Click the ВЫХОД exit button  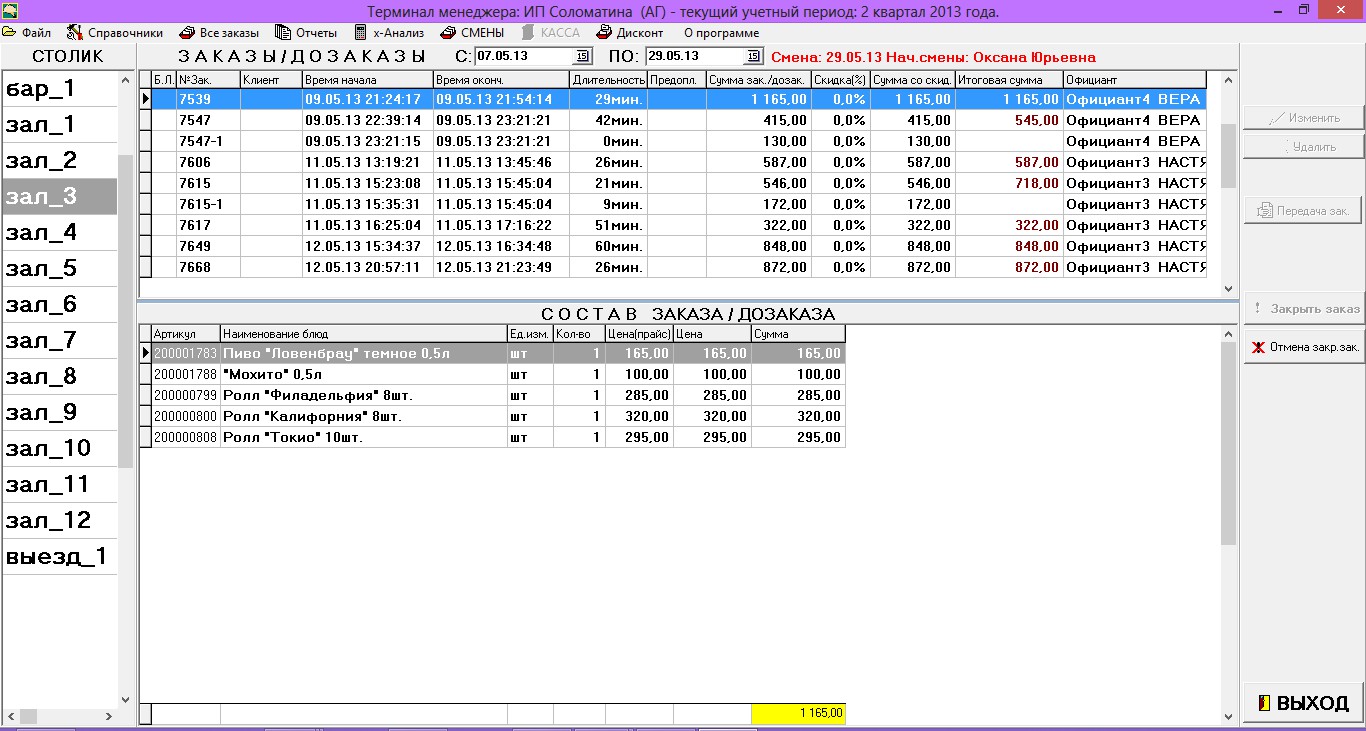click(1304, 703)
